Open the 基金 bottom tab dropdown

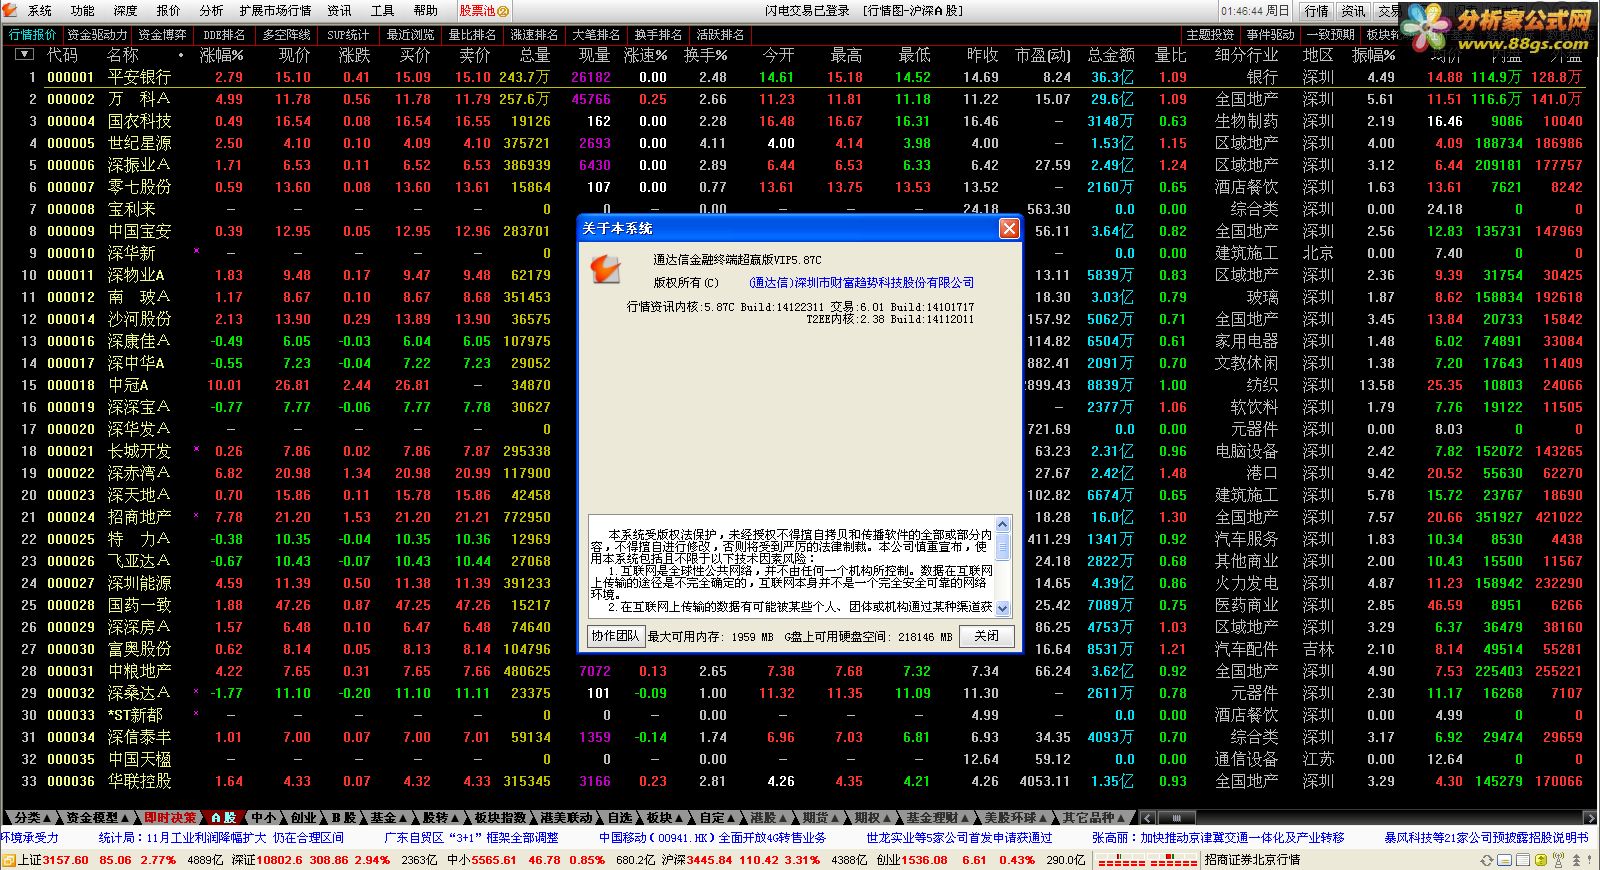(388, 817)
